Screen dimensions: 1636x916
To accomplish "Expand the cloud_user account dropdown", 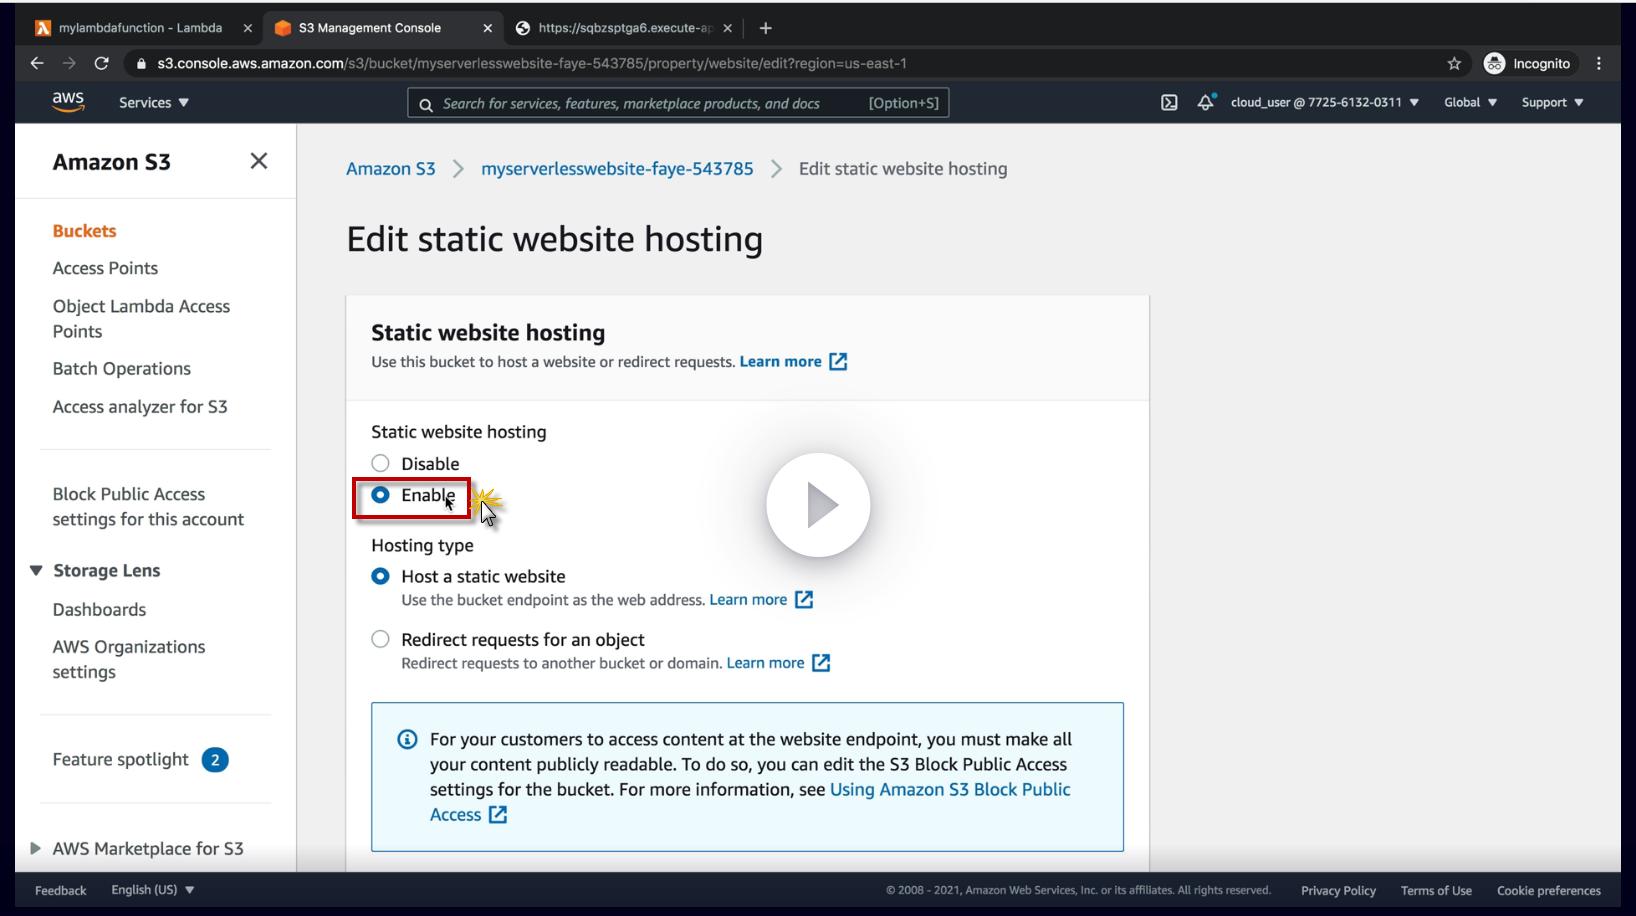I will 1325,102.
